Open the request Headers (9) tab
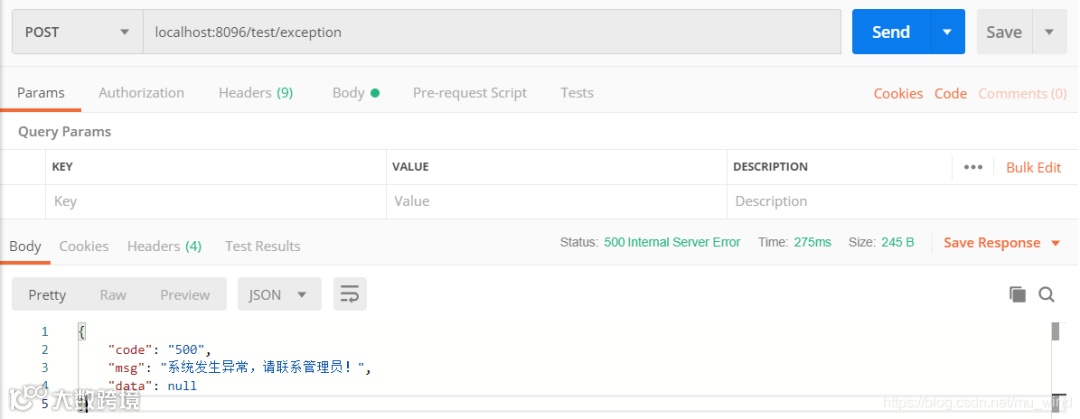The width and height of the screenshot is (1080, 419). click(x=255, y=93)
